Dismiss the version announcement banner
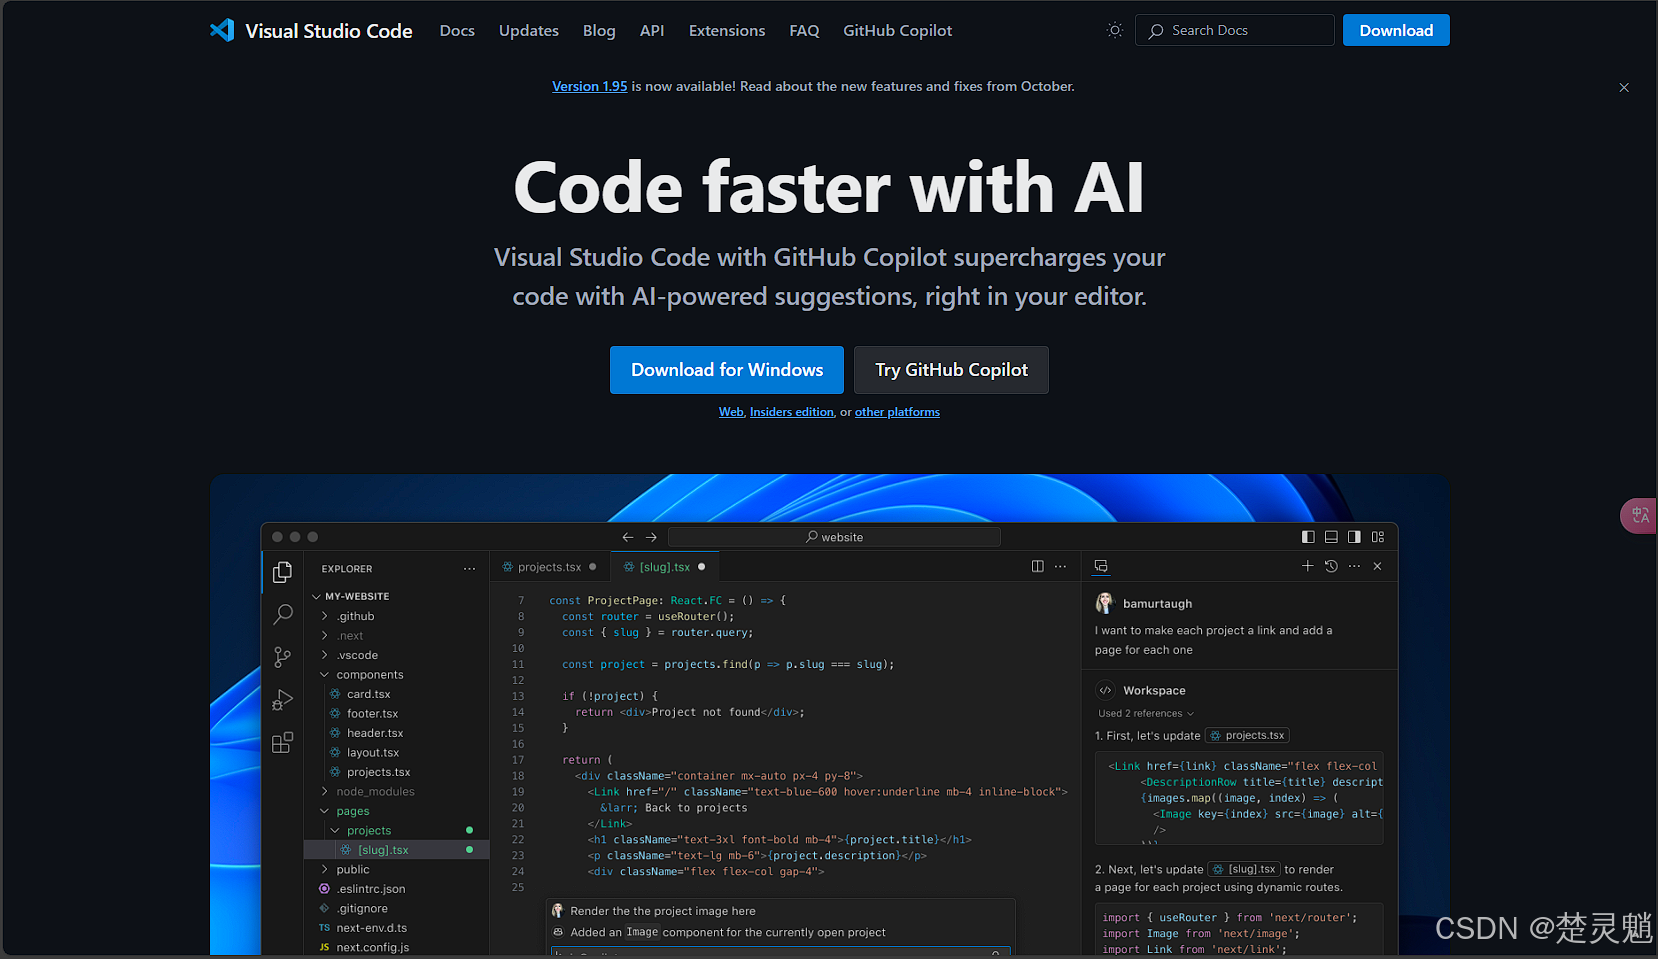The height and width of the screenshot is (959, 1658). (1624, 88)
